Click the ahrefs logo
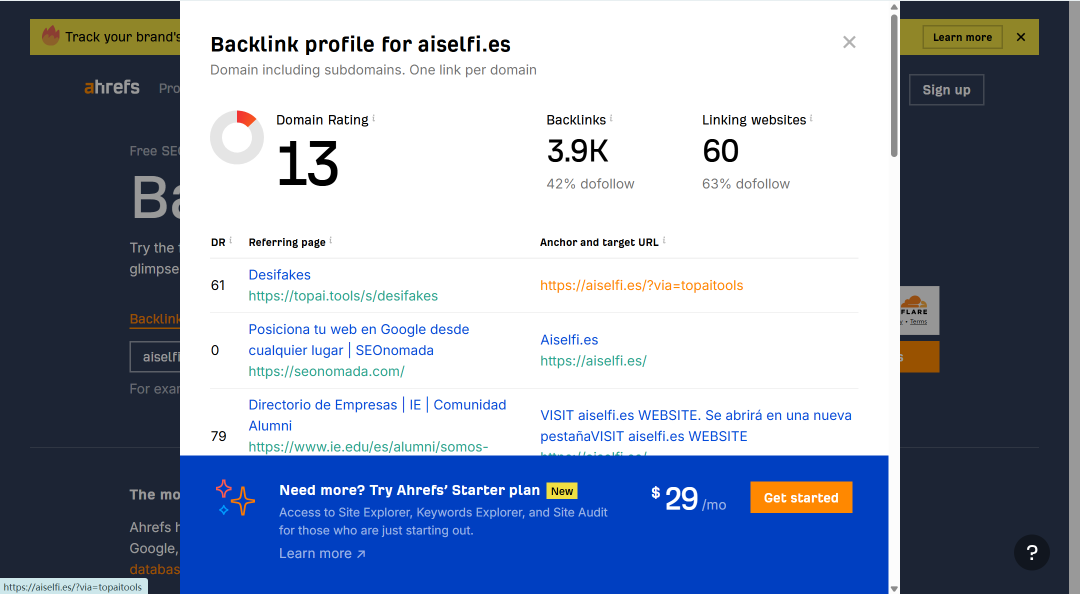The width and height of the screenshot is (1080, 594). coord(112,88)
